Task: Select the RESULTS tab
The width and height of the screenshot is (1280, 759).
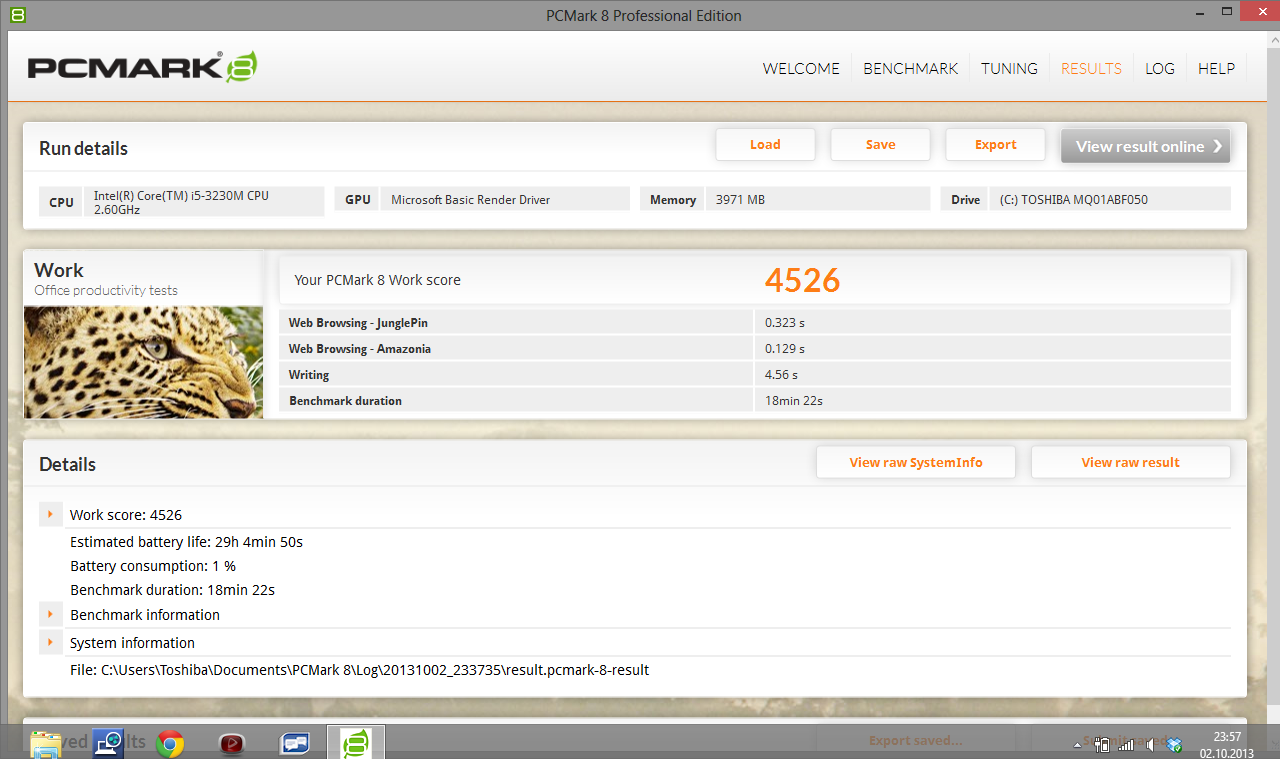Action: click(1091, 68)
